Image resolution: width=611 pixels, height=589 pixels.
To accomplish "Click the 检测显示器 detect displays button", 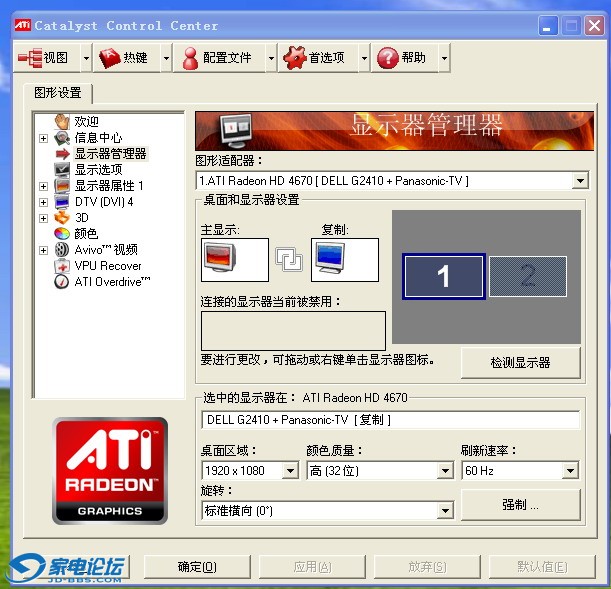I will (520, 363).
